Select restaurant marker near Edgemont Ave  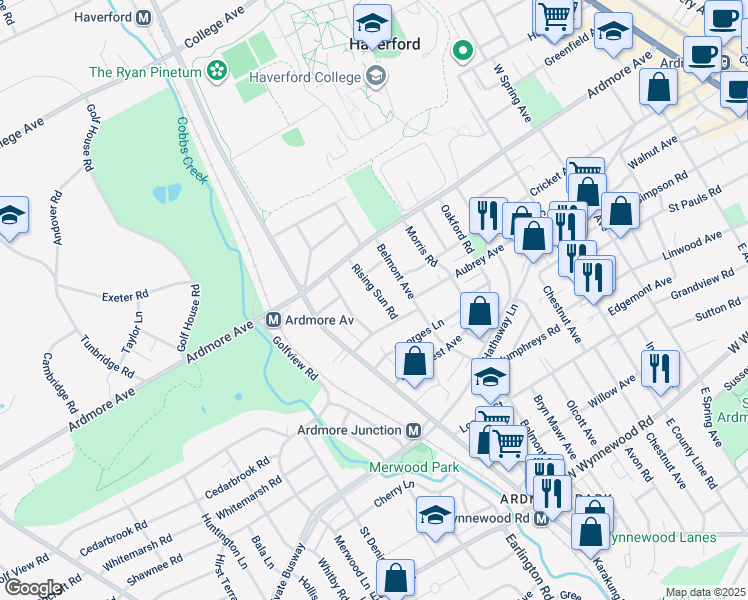593,279
